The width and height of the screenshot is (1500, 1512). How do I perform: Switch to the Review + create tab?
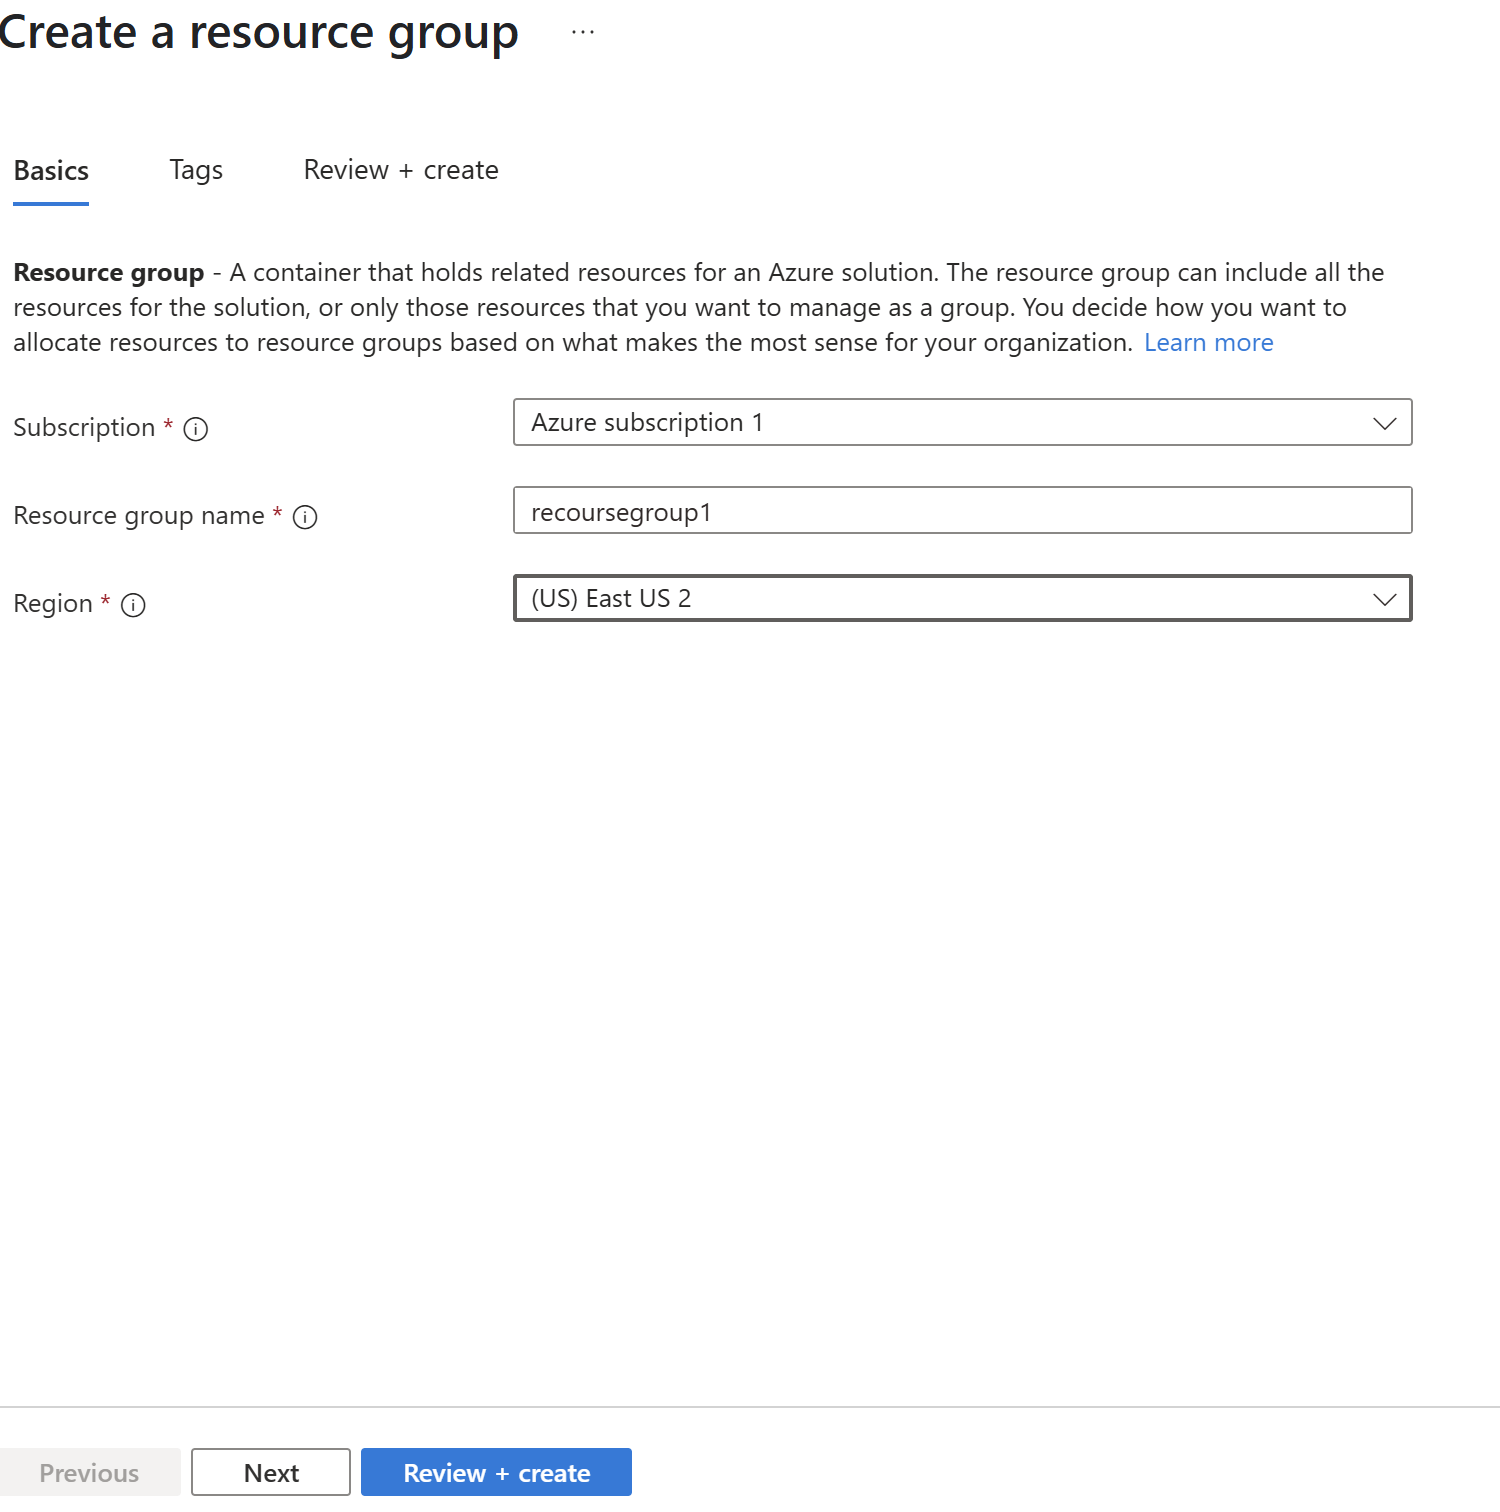click(400, 170)
